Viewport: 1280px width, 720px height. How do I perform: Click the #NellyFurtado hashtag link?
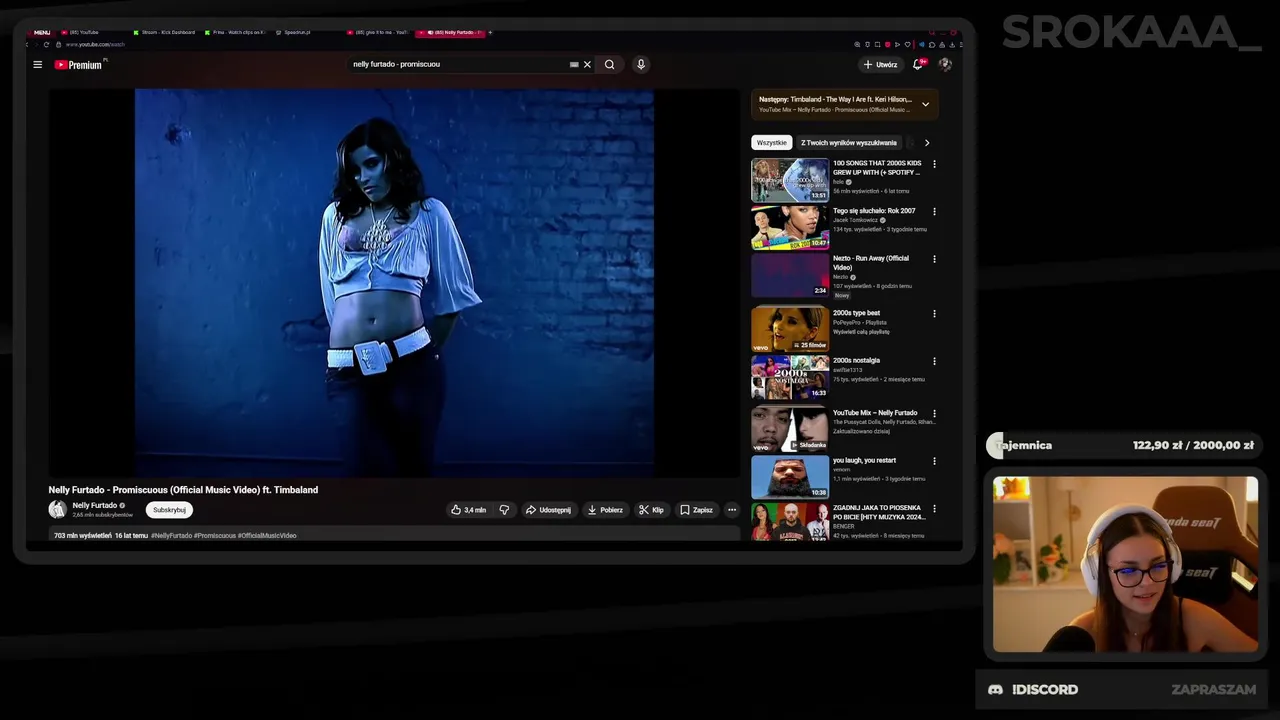(x=171, y=536)
